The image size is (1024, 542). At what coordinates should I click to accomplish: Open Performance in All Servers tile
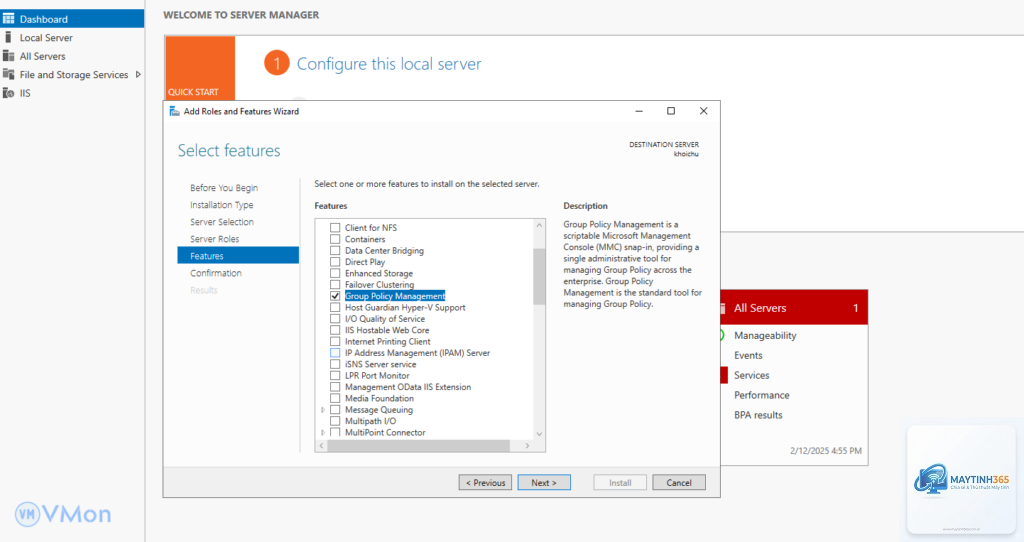tap(761, 395)
